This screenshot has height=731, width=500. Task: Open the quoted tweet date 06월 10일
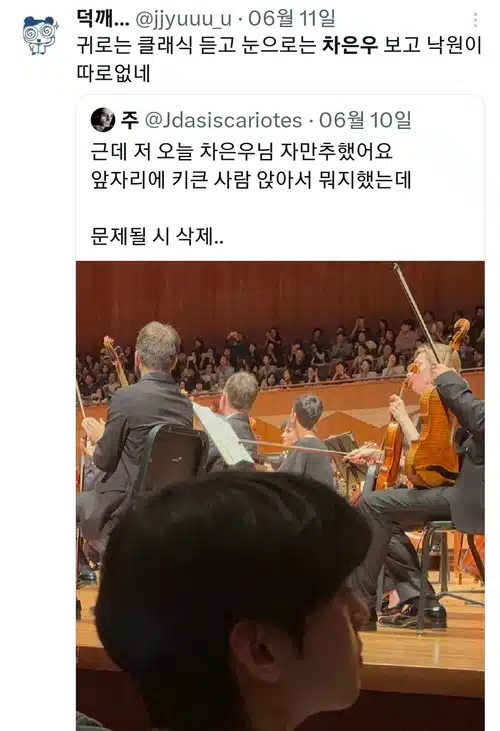[365, 120]
